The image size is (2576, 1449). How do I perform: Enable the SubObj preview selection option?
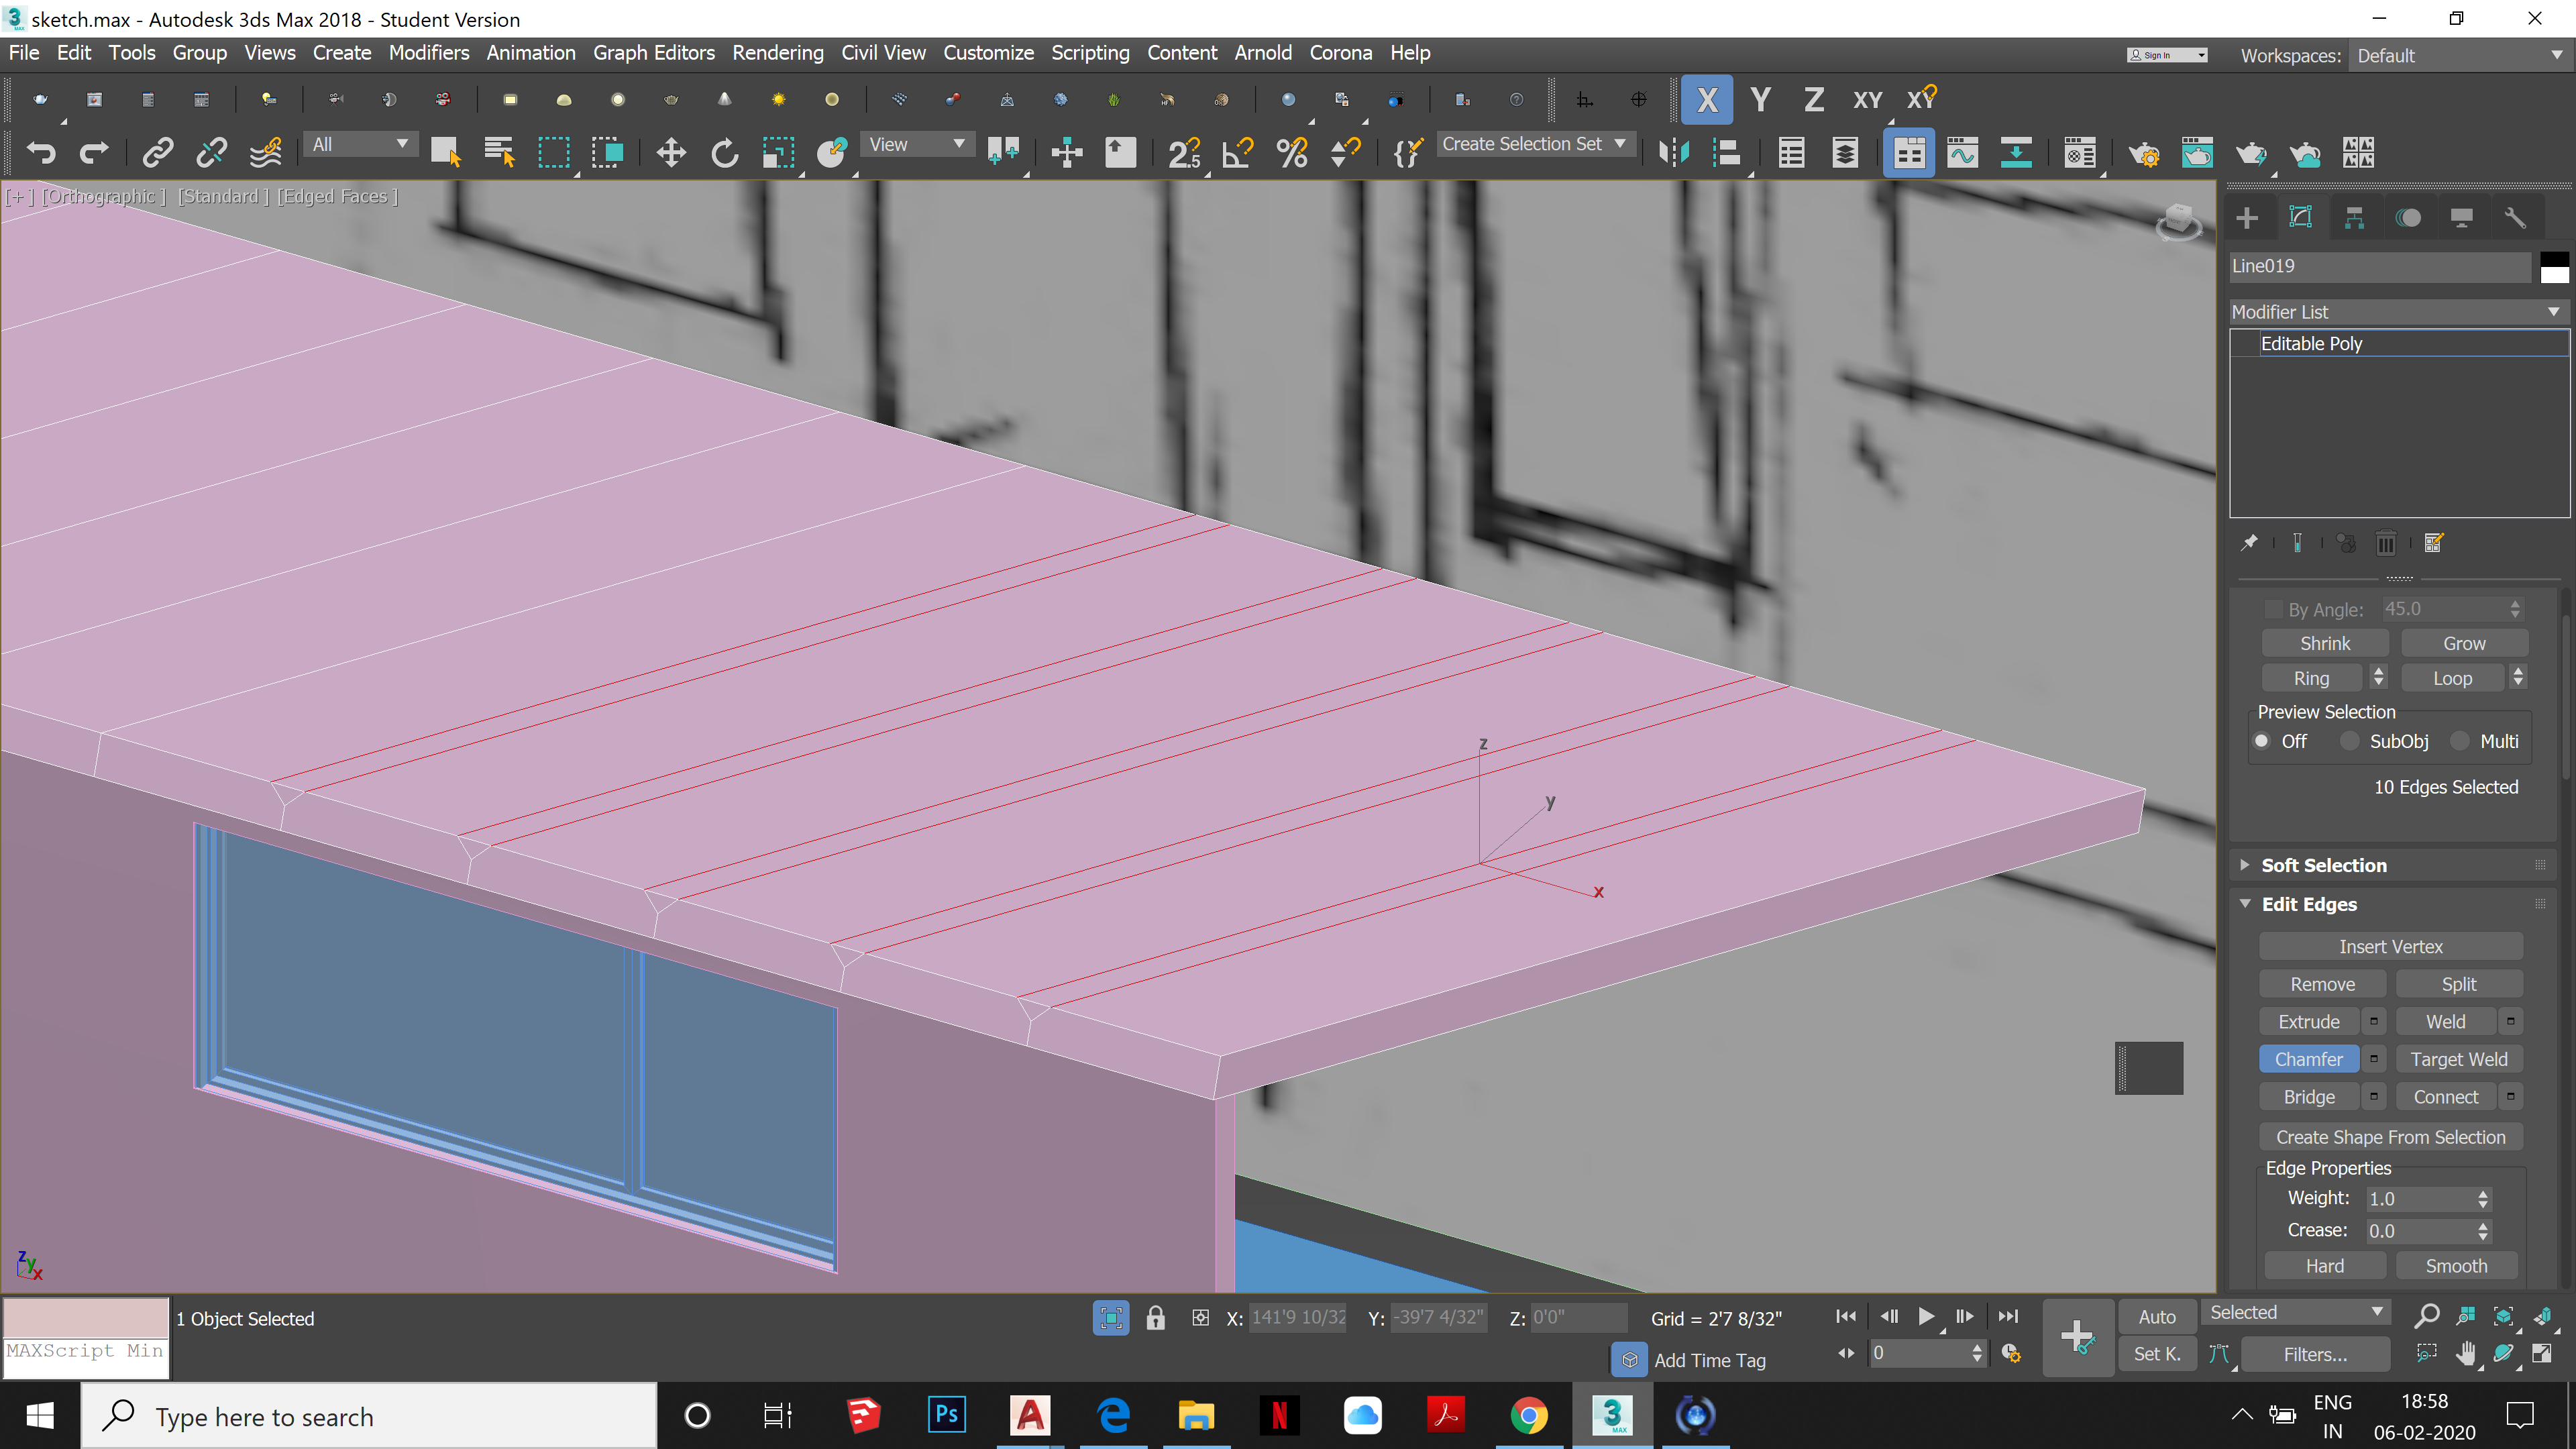click(2351, 741)
